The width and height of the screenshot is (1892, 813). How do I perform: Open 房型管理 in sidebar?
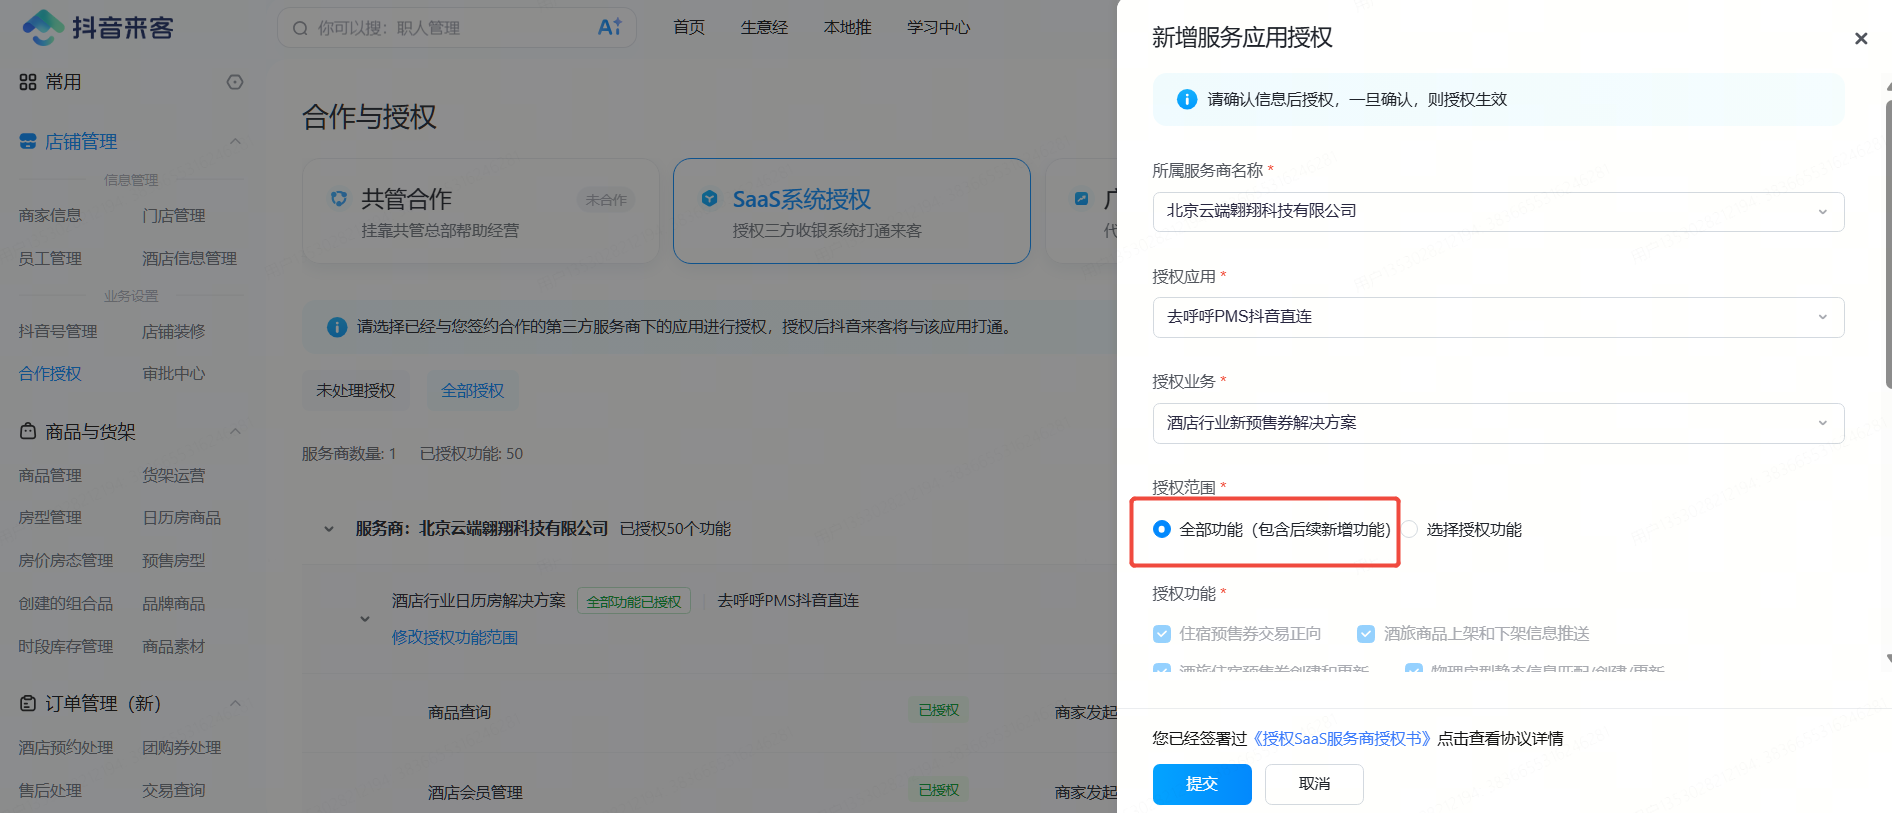coord(50,517)
